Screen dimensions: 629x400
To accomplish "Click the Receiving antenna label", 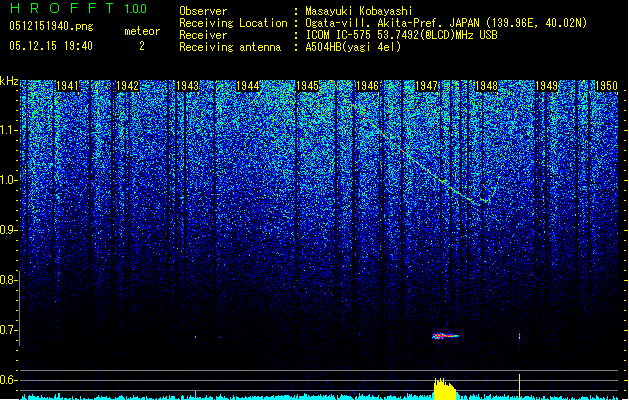I will pyautogui.click(x=230, y=47).
